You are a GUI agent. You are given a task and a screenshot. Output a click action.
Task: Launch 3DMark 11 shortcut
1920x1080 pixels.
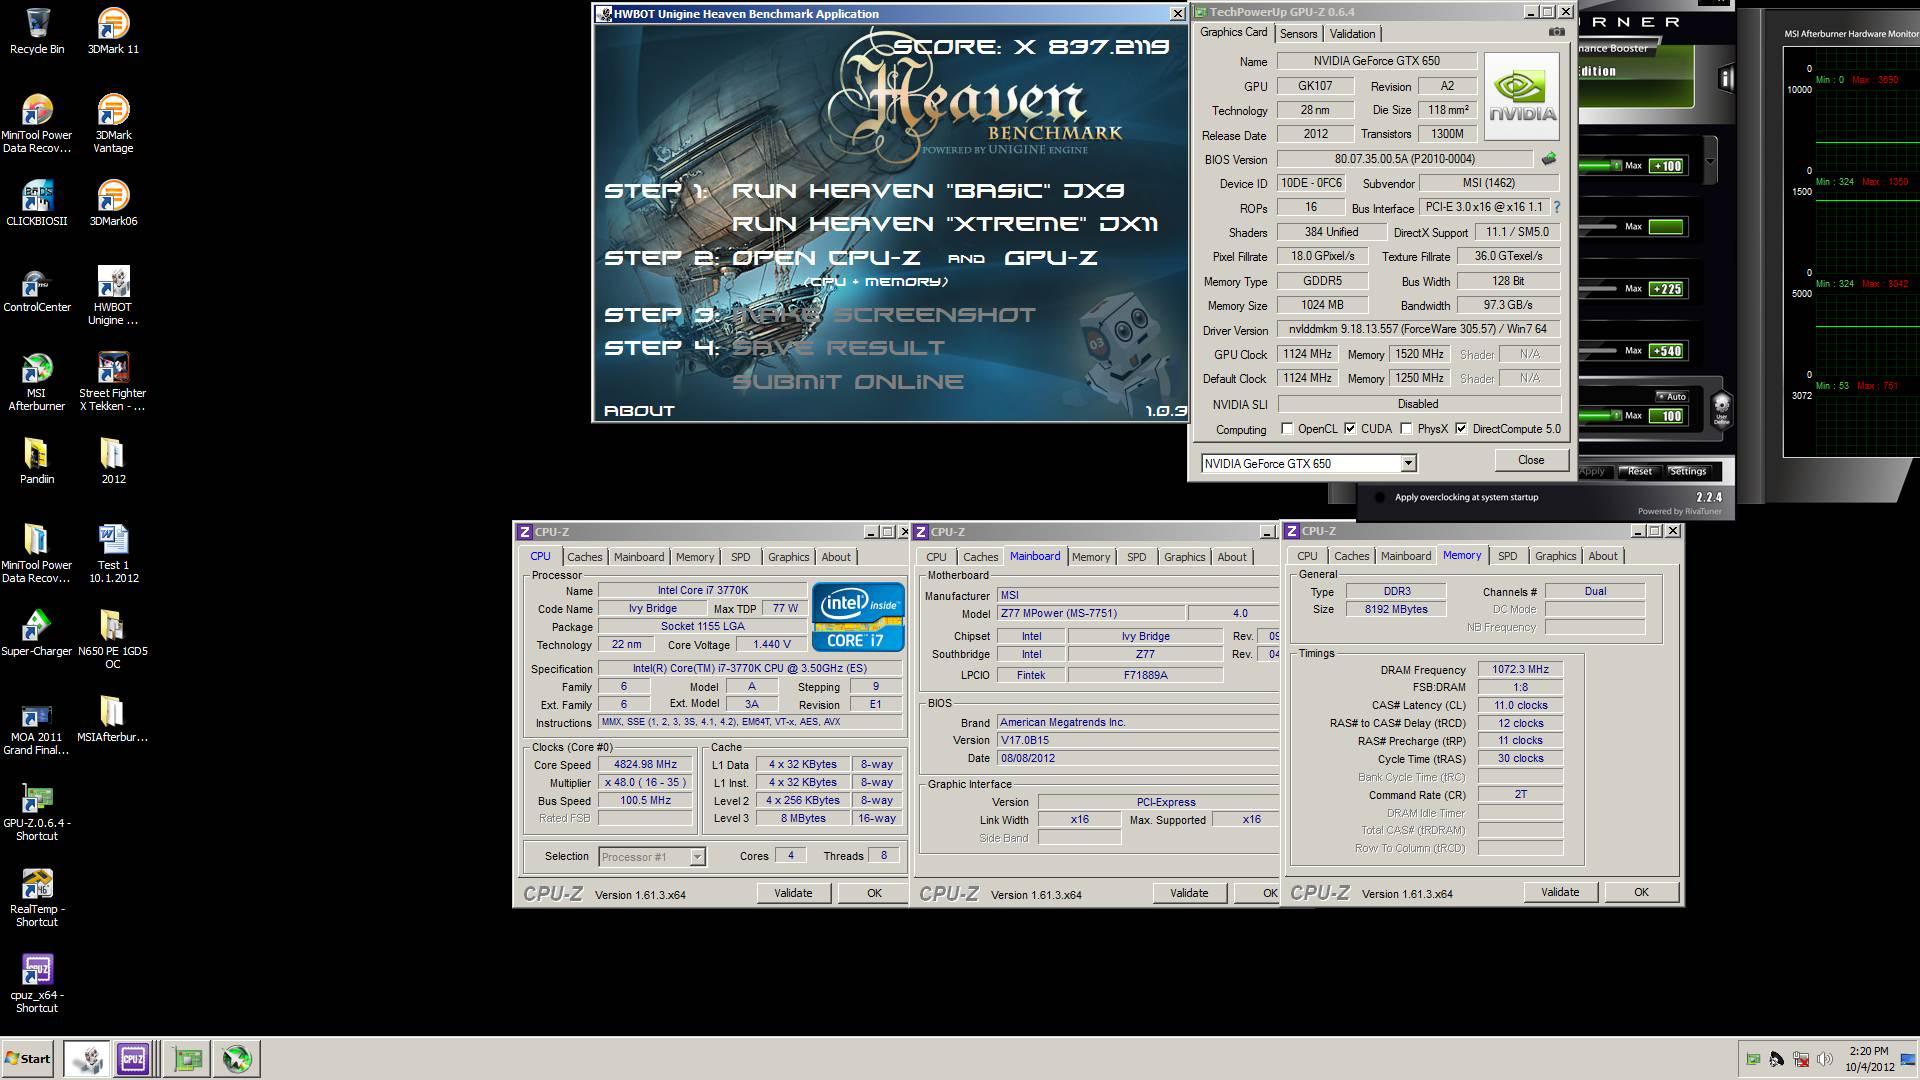click(113, 31)
